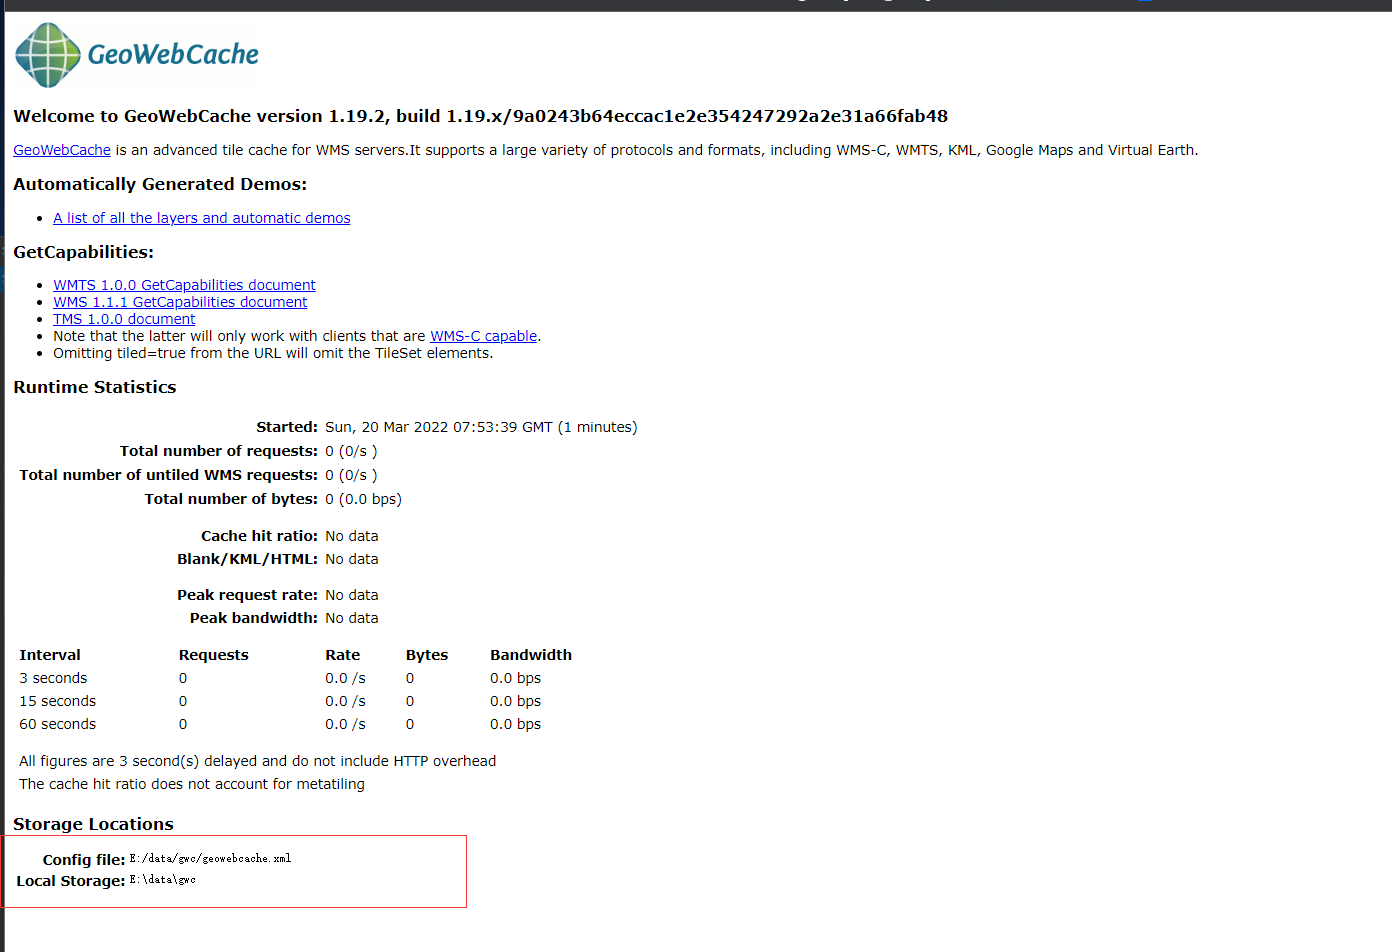The width and height of the screenshot is (1392, 952).
Task: Click the GeoWebCache globe logo icon
Action: click(47, 55)
